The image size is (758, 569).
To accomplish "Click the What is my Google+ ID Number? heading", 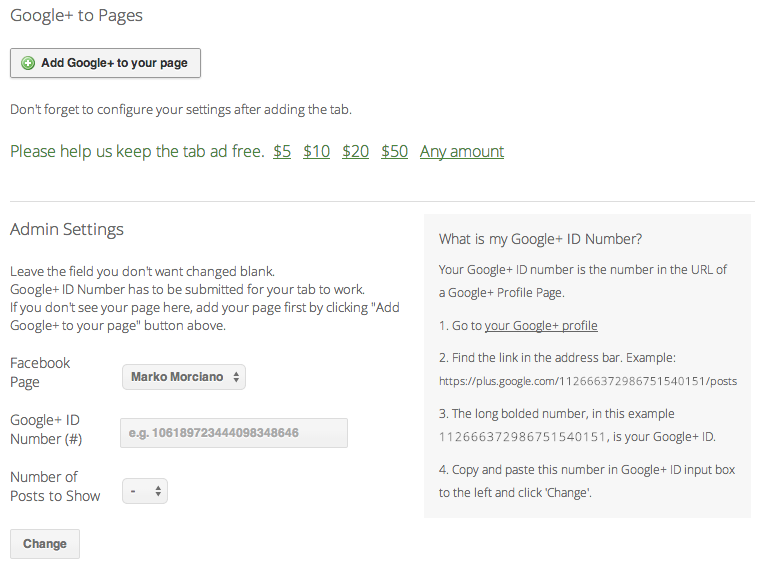I will point(540,239).
